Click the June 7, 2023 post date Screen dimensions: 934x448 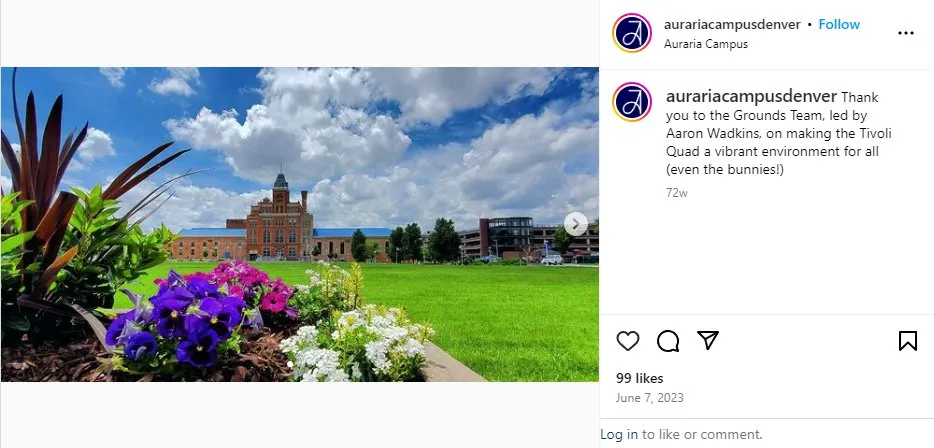click(650, 398)
